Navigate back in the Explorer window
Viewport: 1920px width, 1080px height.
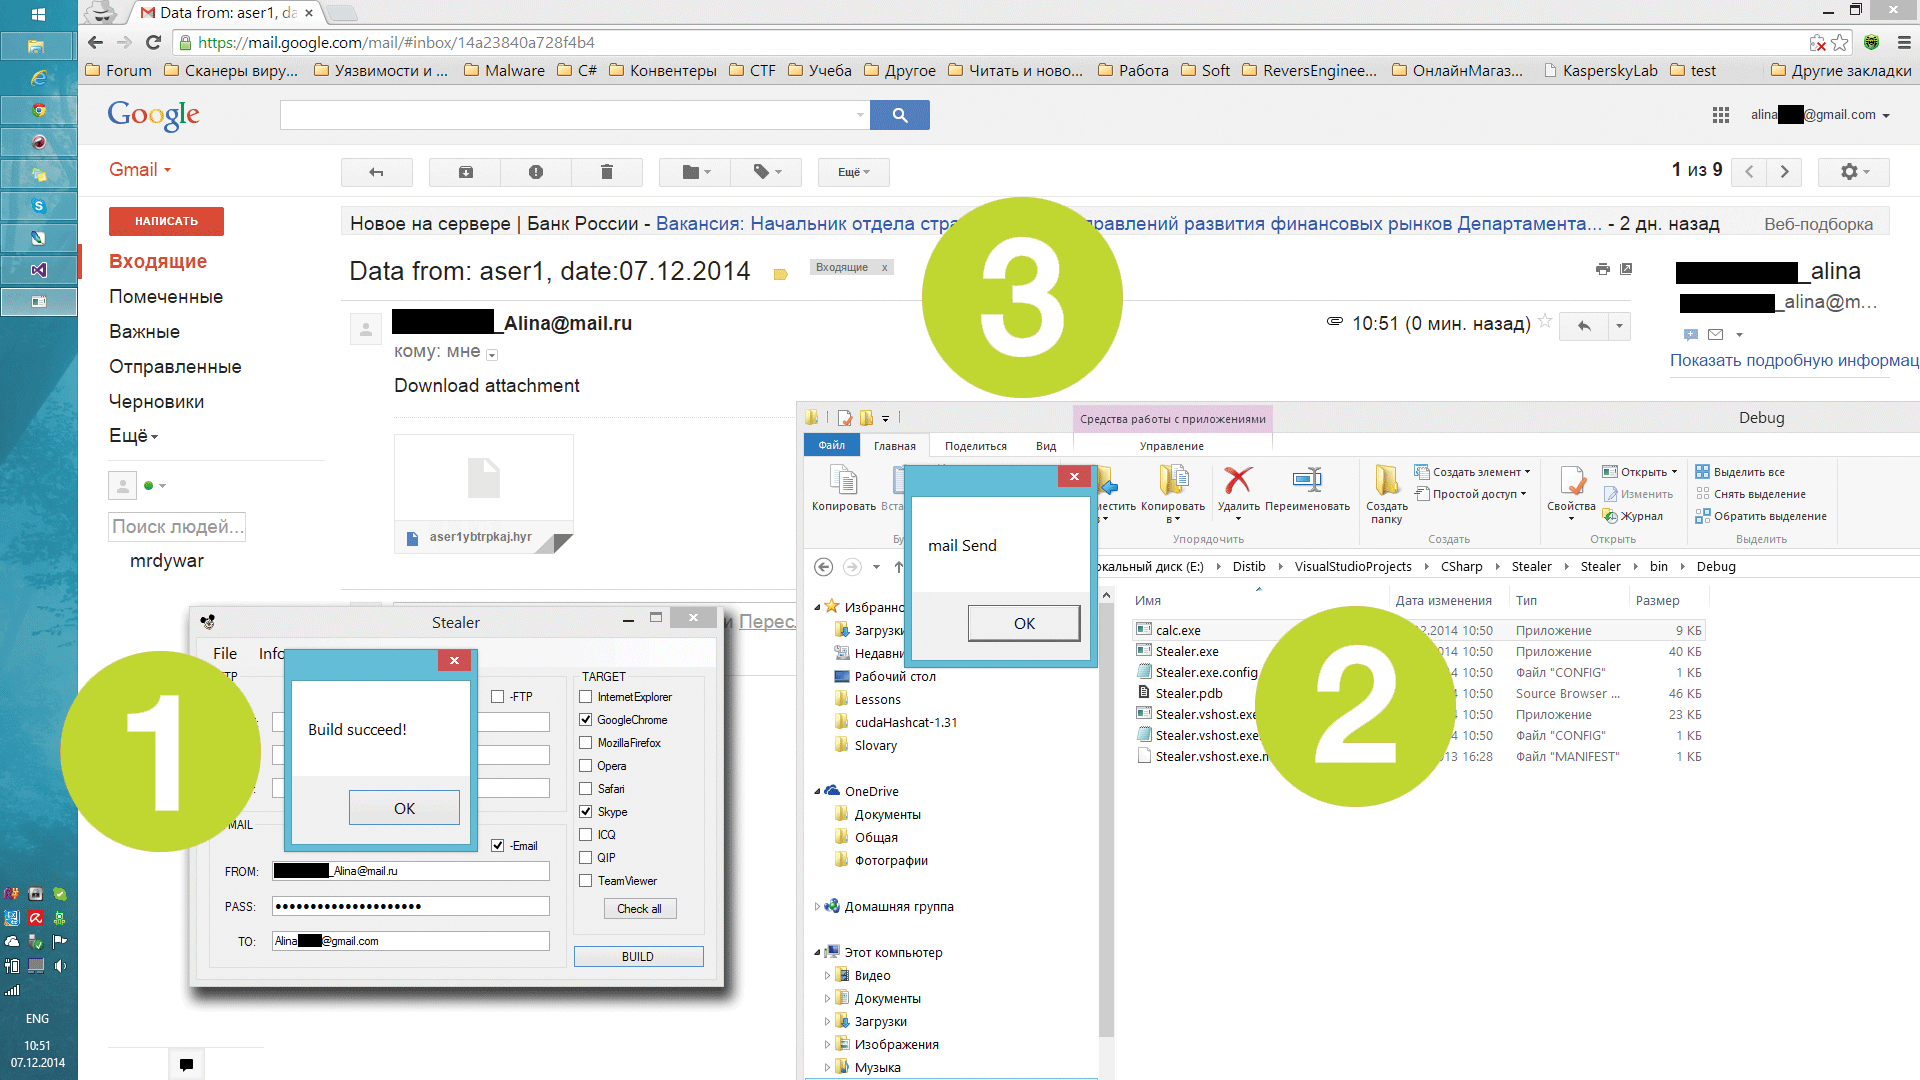pos(823,567)
